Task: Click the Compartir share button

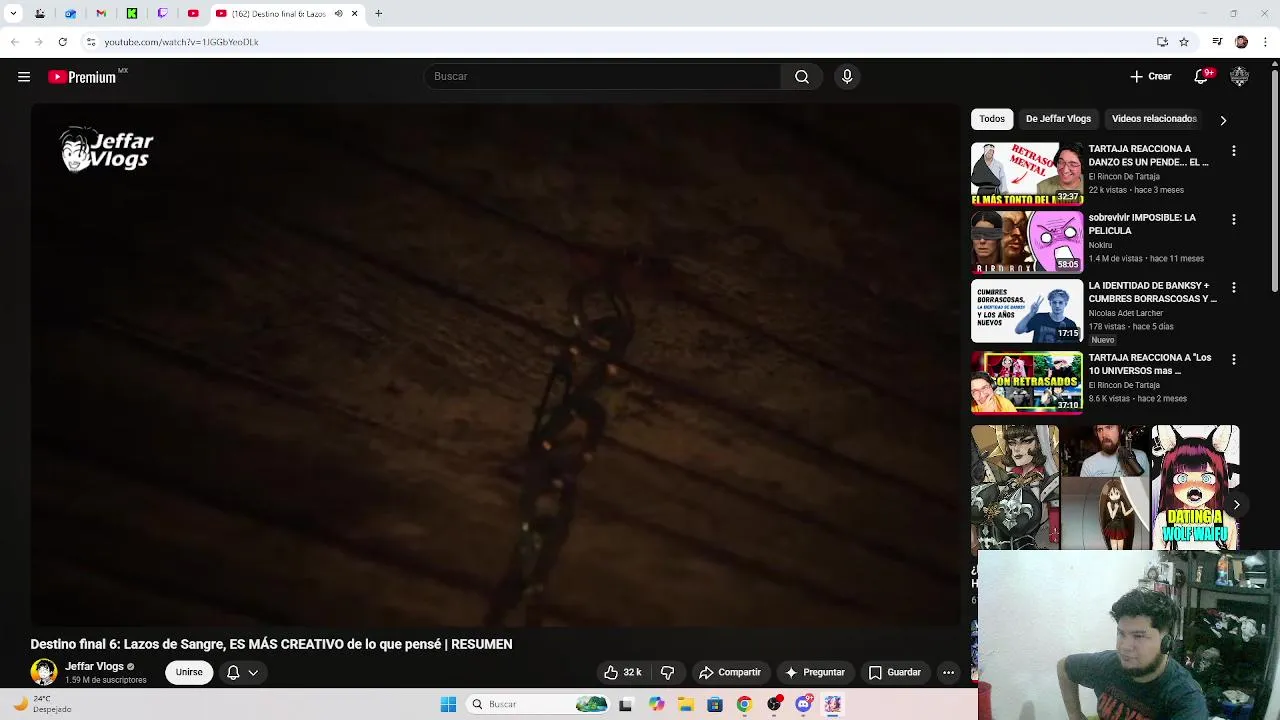Action: 730,672
